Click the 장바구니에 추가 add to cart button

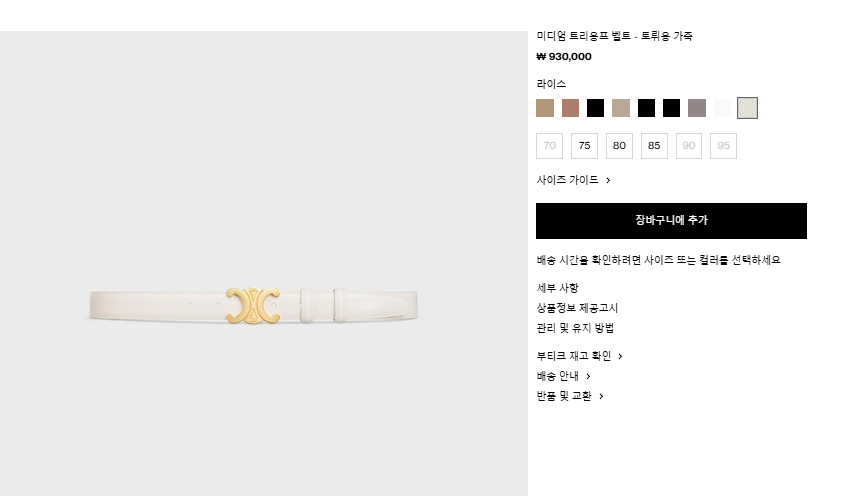[671, 221]
